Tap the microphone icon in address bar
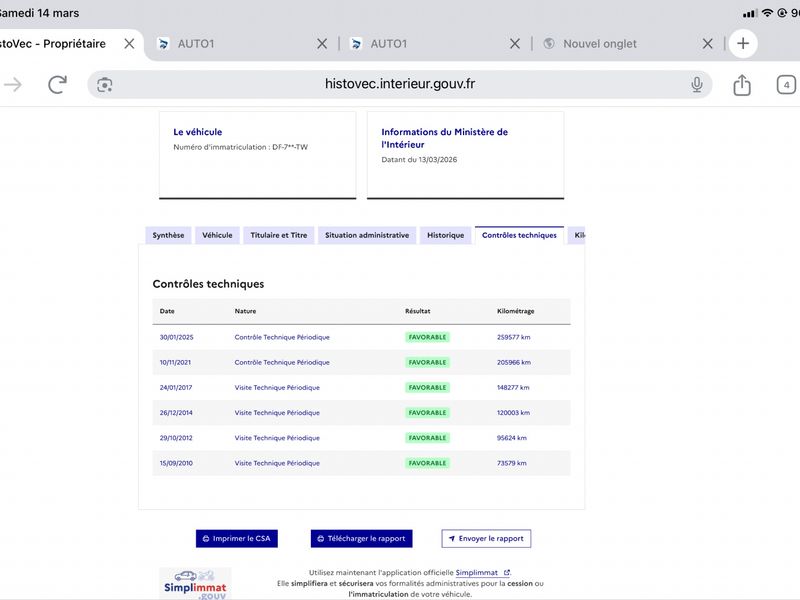 pyautogui.click(x=697, y=85)
